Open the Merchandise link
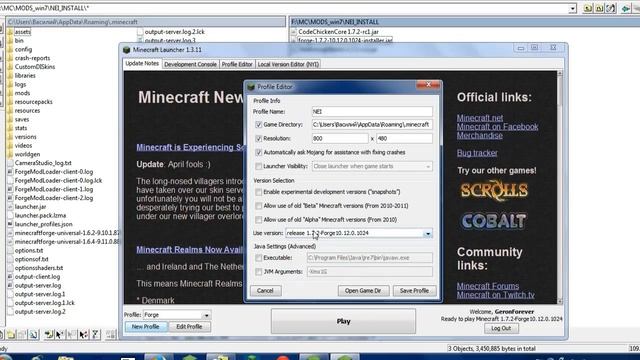 coord(480,136)
